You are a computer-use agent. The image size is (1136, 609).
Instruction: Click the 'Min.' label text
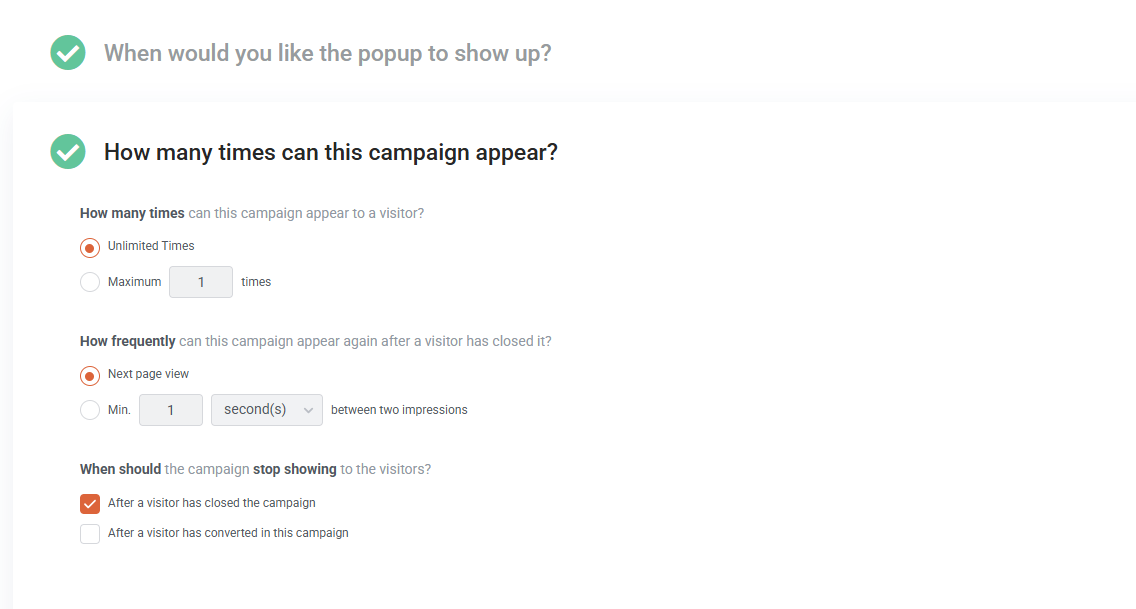click(119, 410)
